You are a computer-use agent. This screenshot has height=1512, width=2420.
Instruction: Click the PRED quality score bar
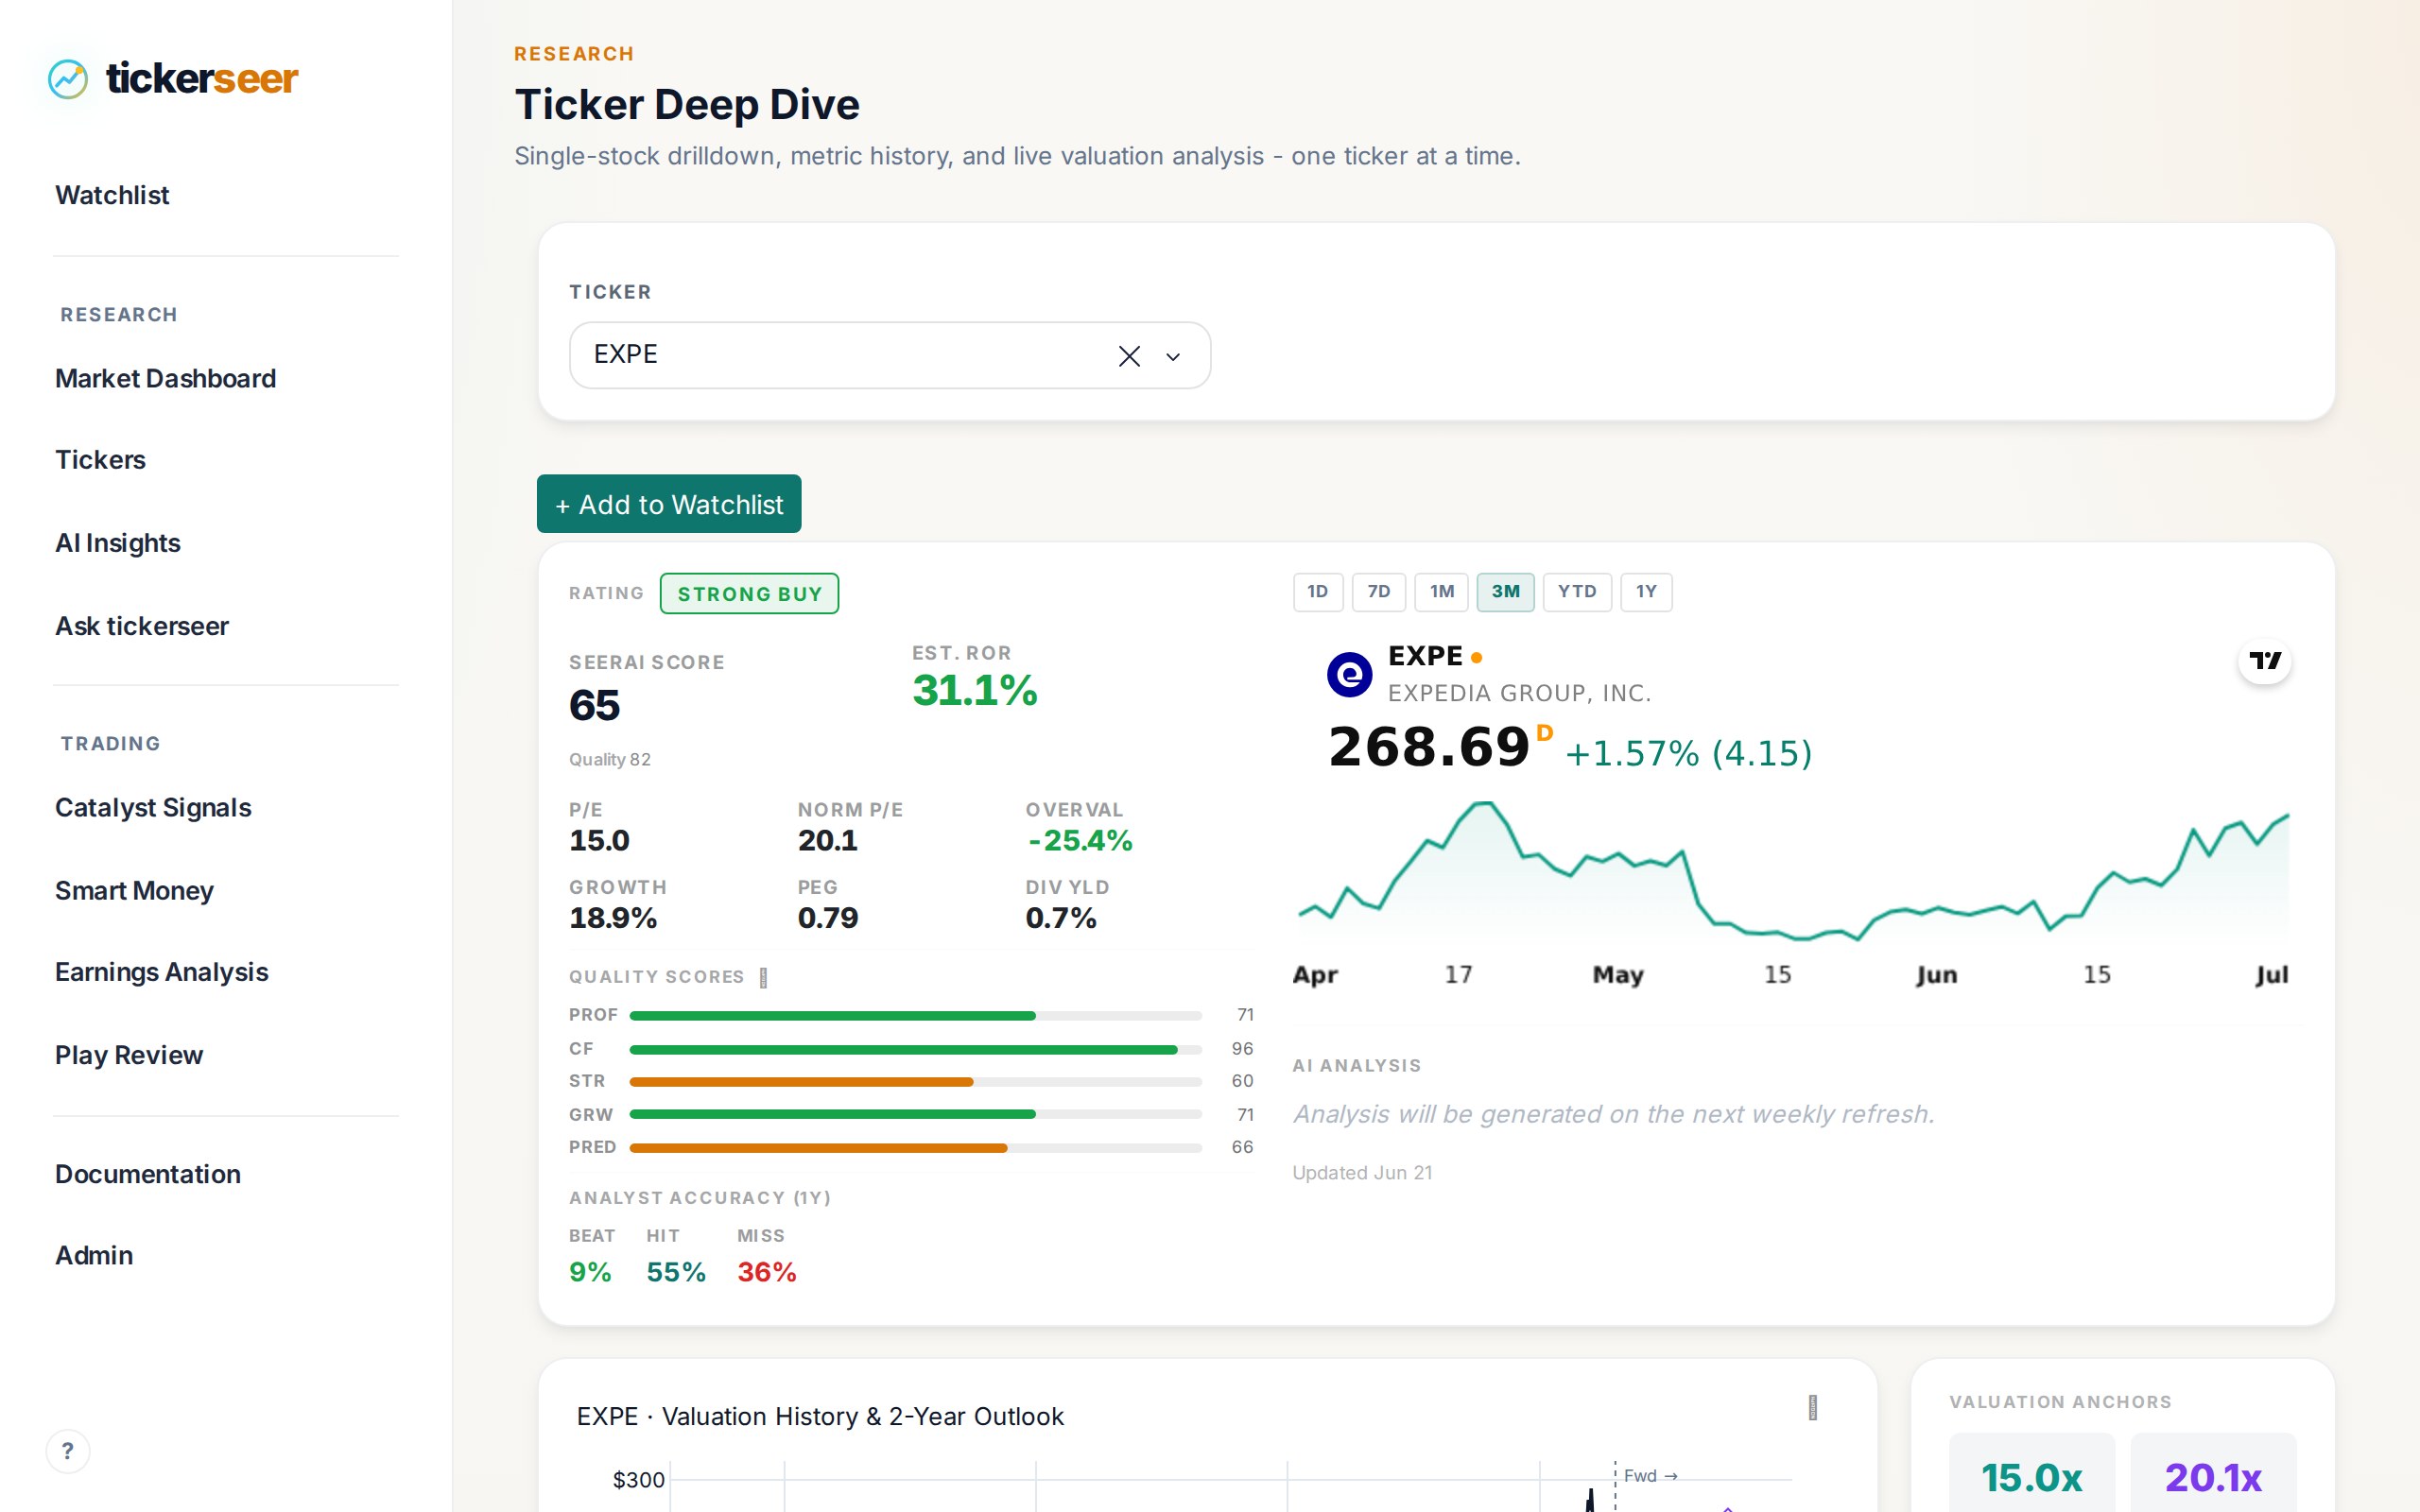[x=915, y=1148]
